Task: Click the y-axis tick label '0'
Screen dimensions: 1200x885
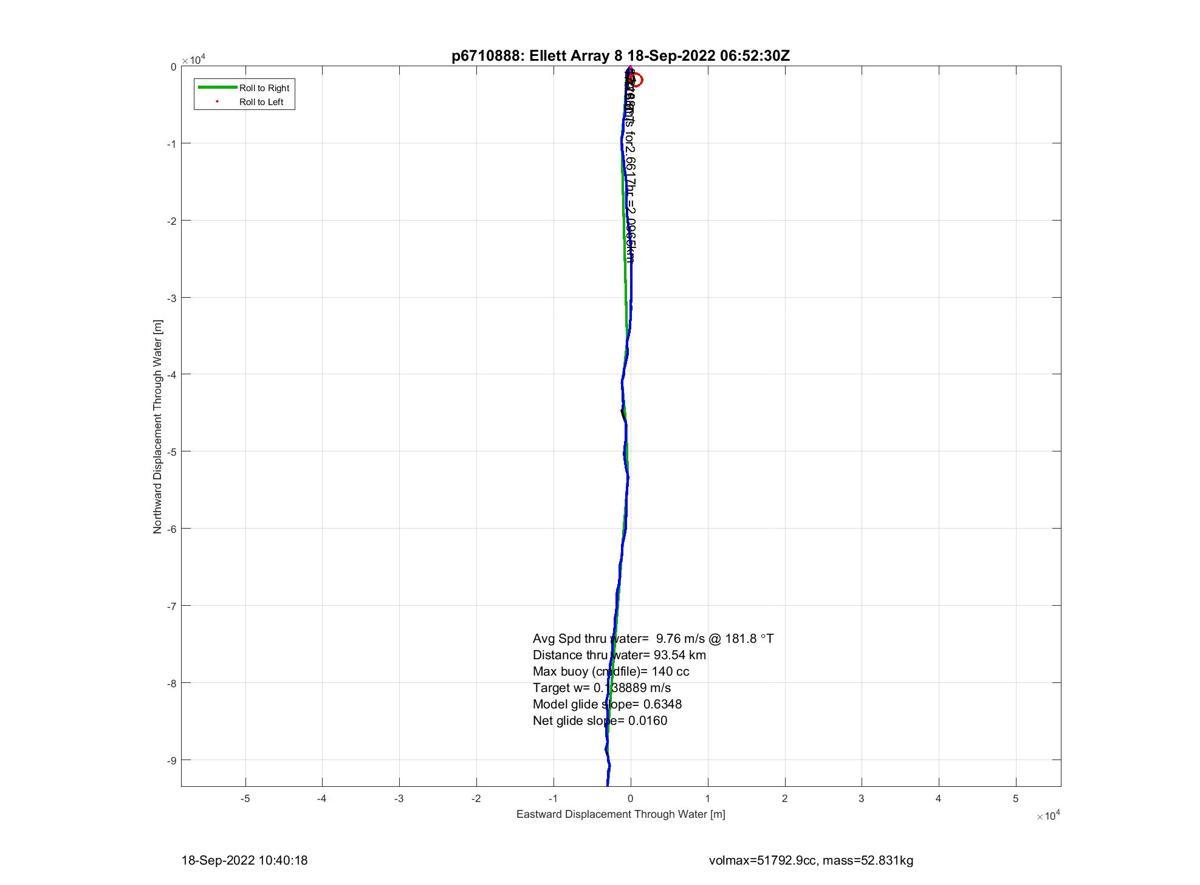Action: [x=174, y=67]
